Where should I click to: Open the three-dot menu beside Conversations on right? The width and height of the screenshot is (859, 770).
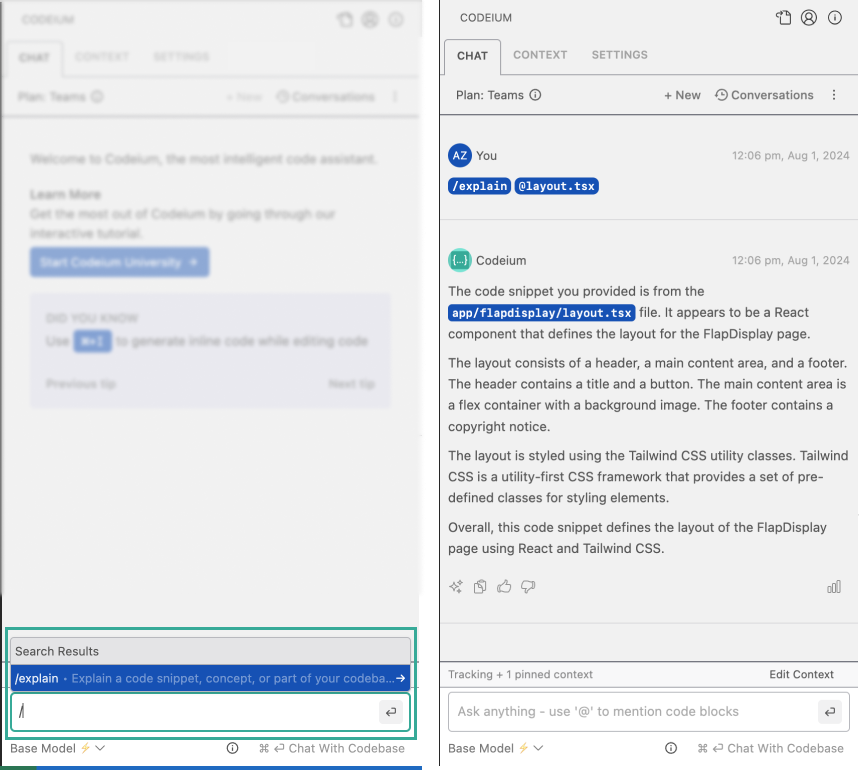coord(834,95)
